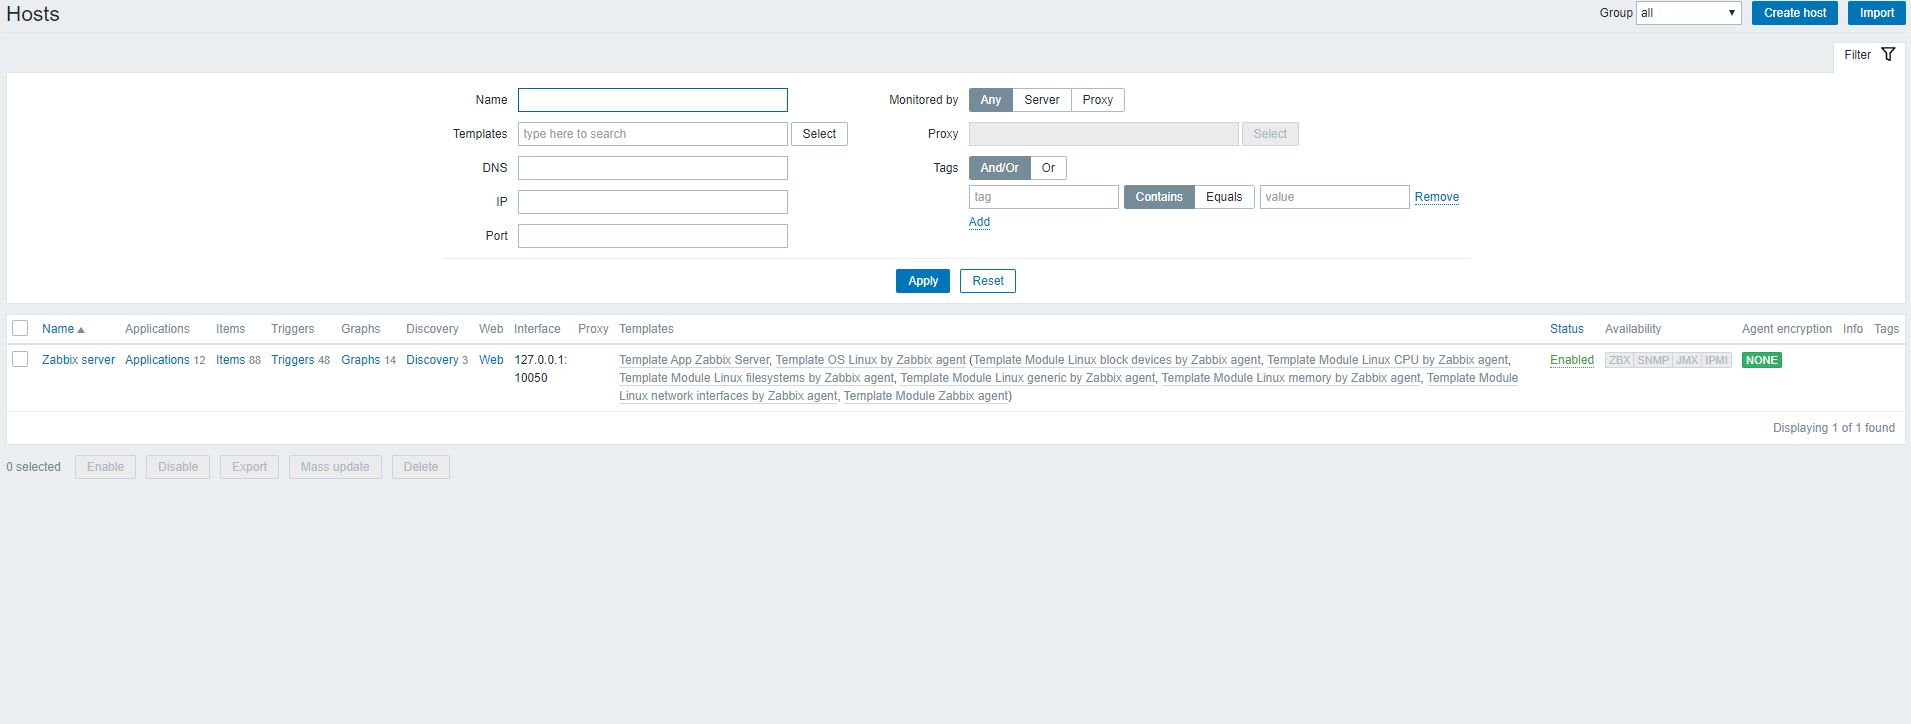The width and height of the screenshot is (1911, 724).
Task: Focus the Port filter field
Action: (x=653, y=236)
